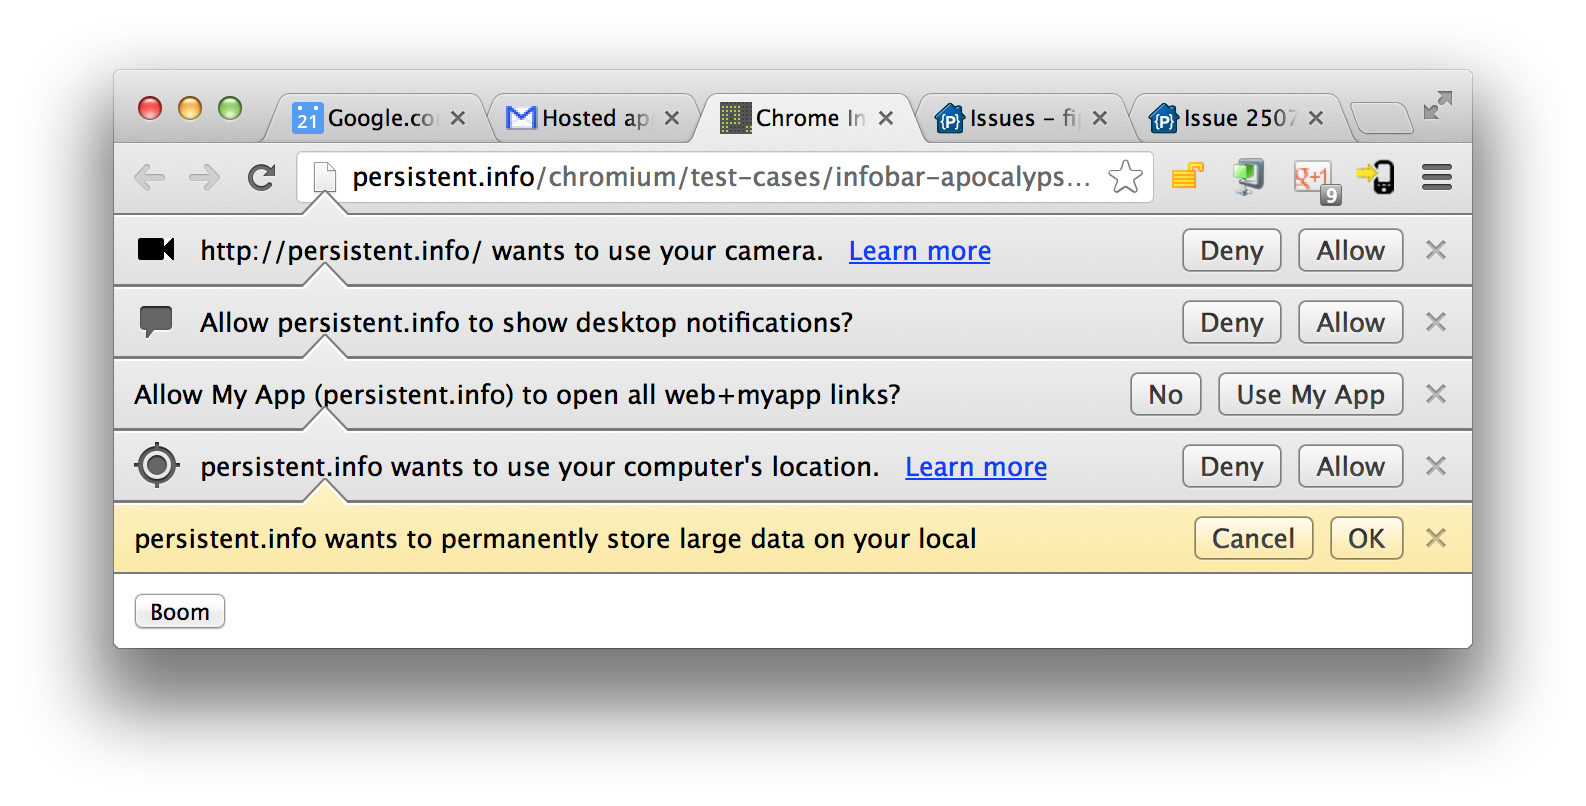Click the address bar URL field

[x=720, y=177]
